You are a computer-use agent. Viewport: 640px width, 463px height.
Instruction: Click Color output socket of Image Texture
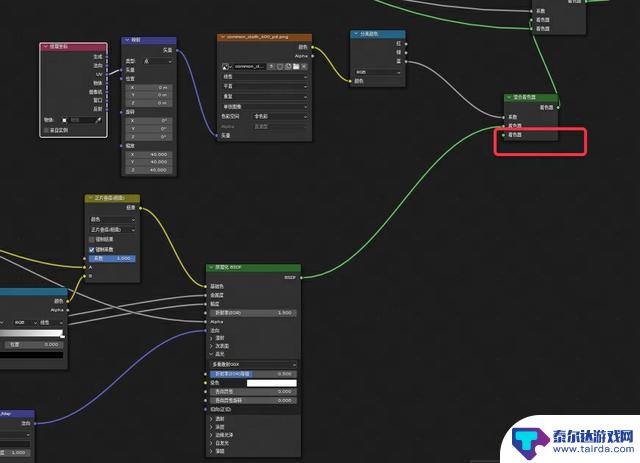click(313, 47)
